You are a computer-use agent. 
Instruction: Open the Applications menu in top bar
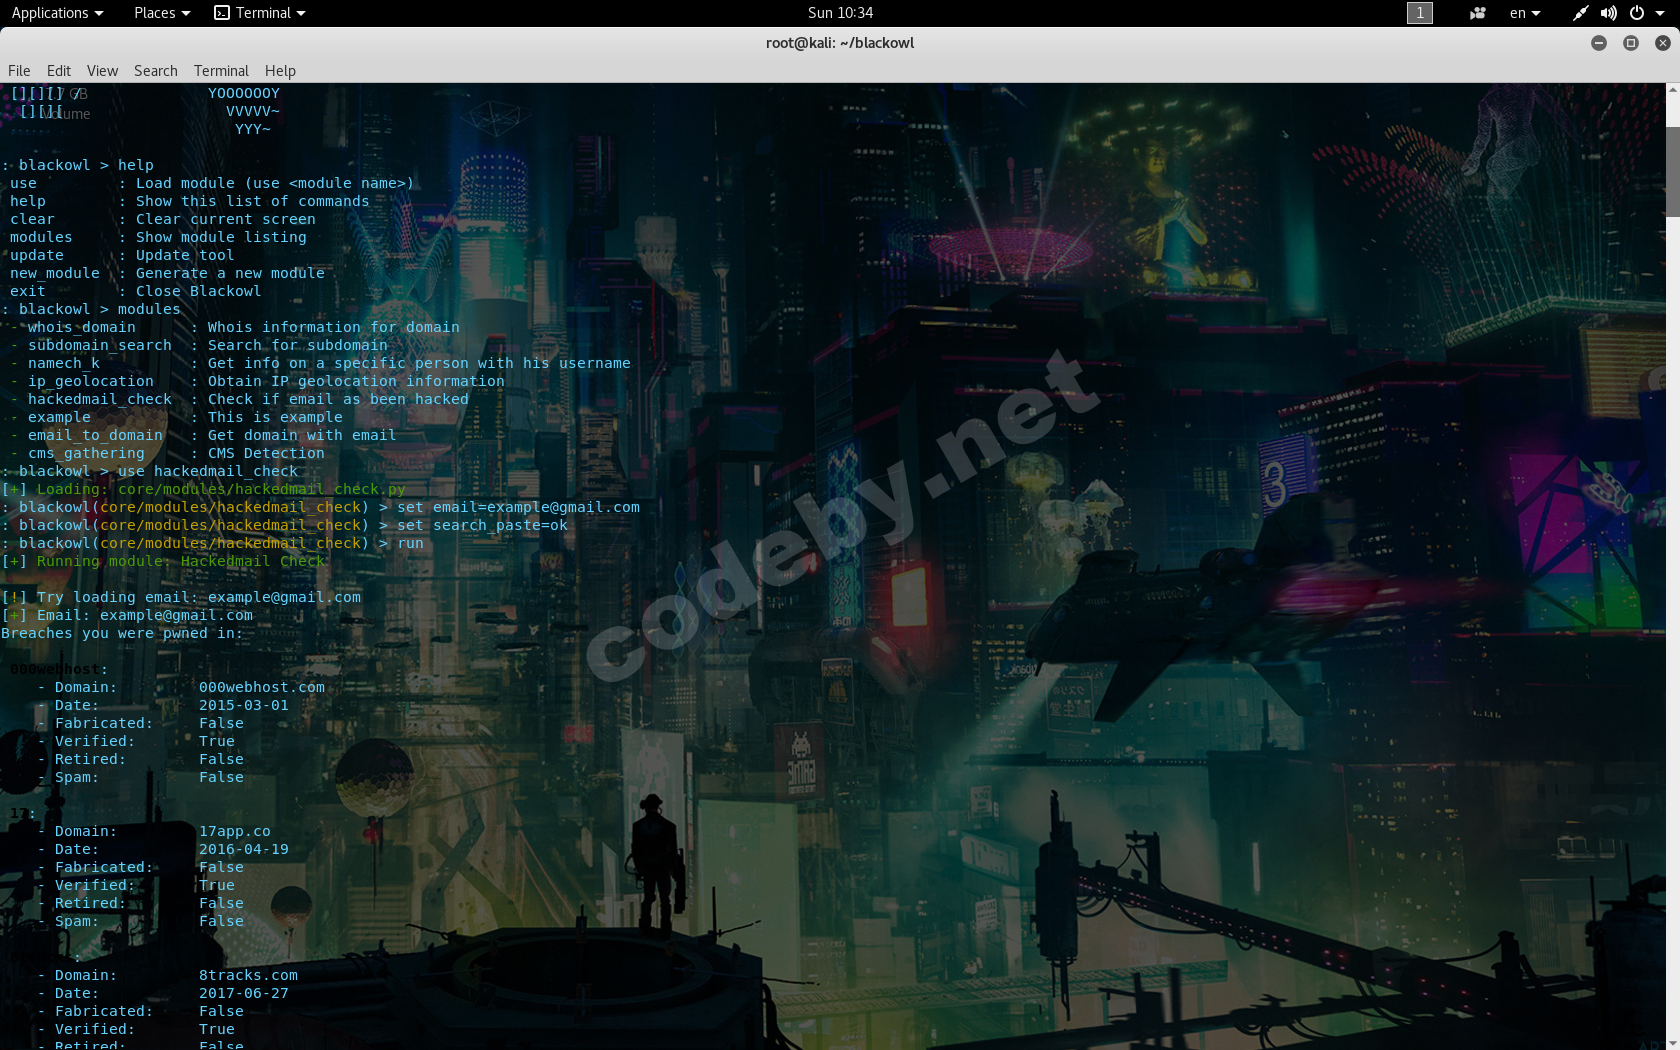tap(57, 13)
